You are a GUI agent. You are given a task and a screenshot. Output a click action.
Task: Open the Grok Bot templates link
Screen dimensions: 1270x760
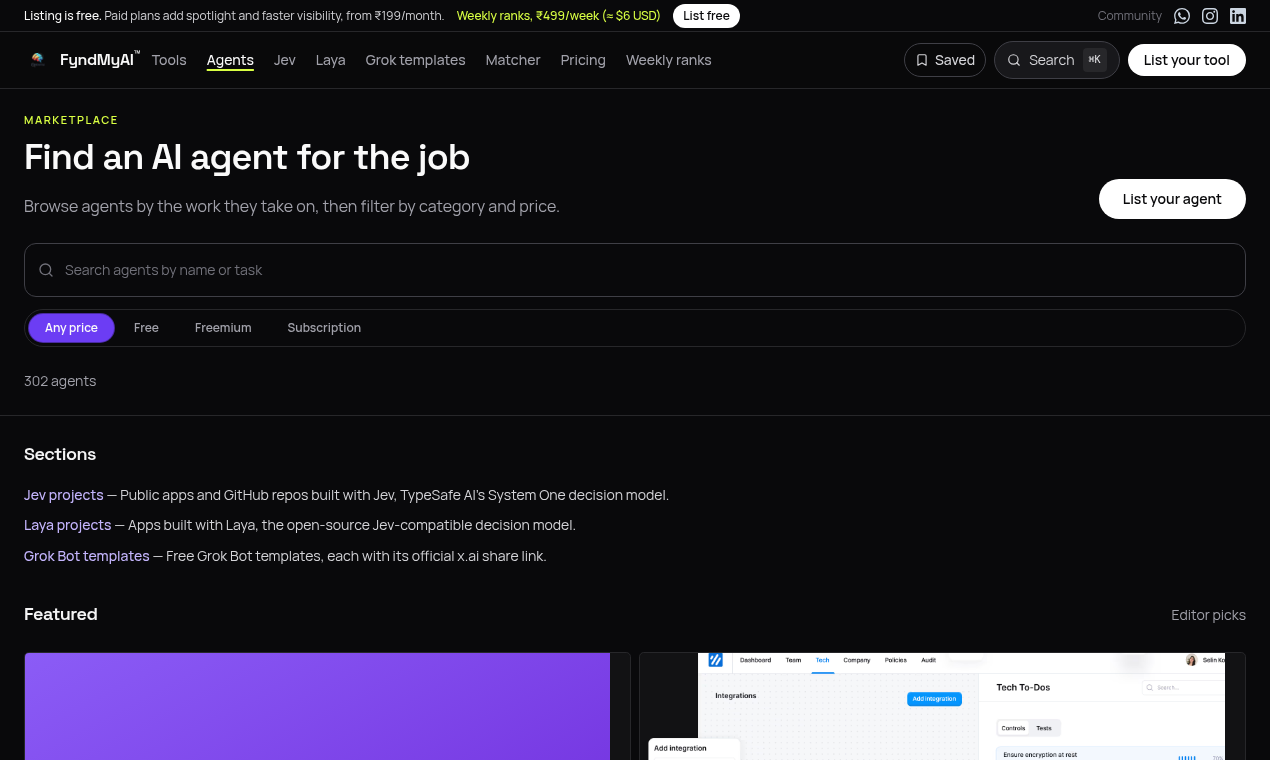coord(87,556)
